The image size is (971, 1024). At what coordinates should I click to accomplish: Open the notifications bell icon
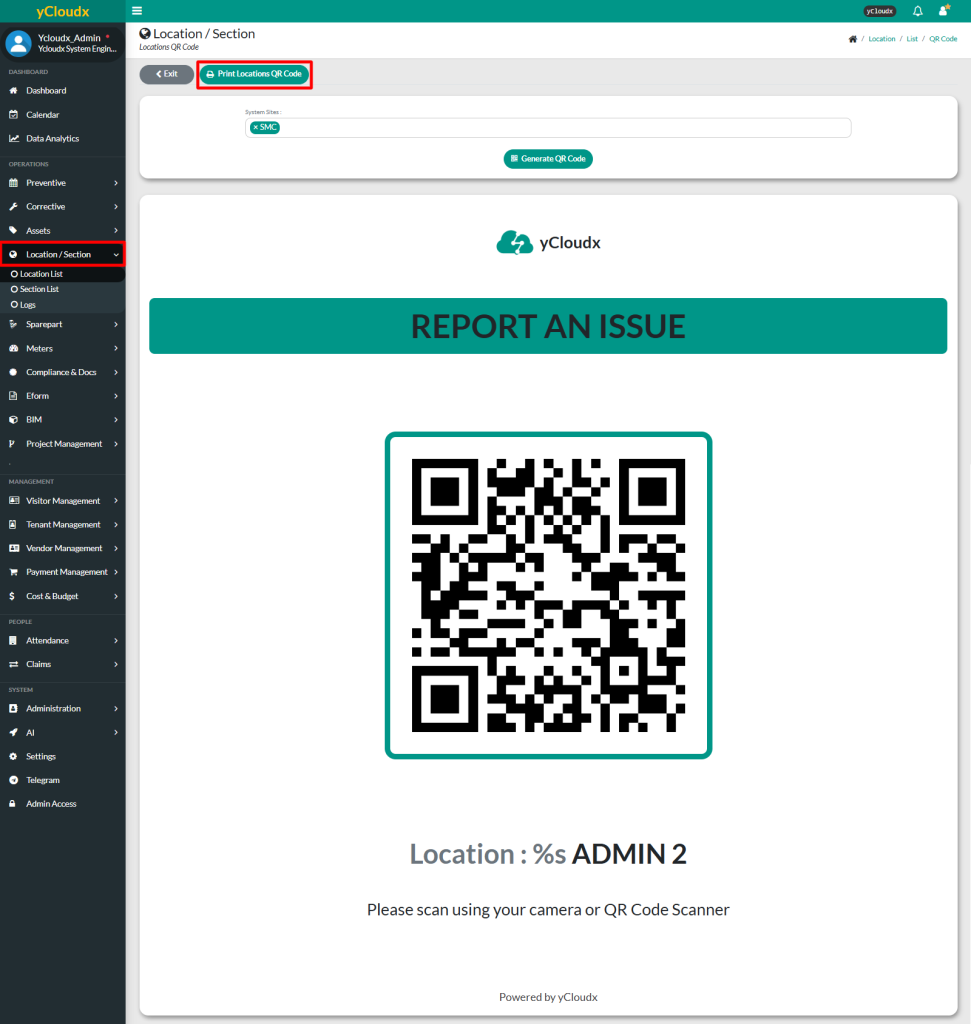pos(917,10)
